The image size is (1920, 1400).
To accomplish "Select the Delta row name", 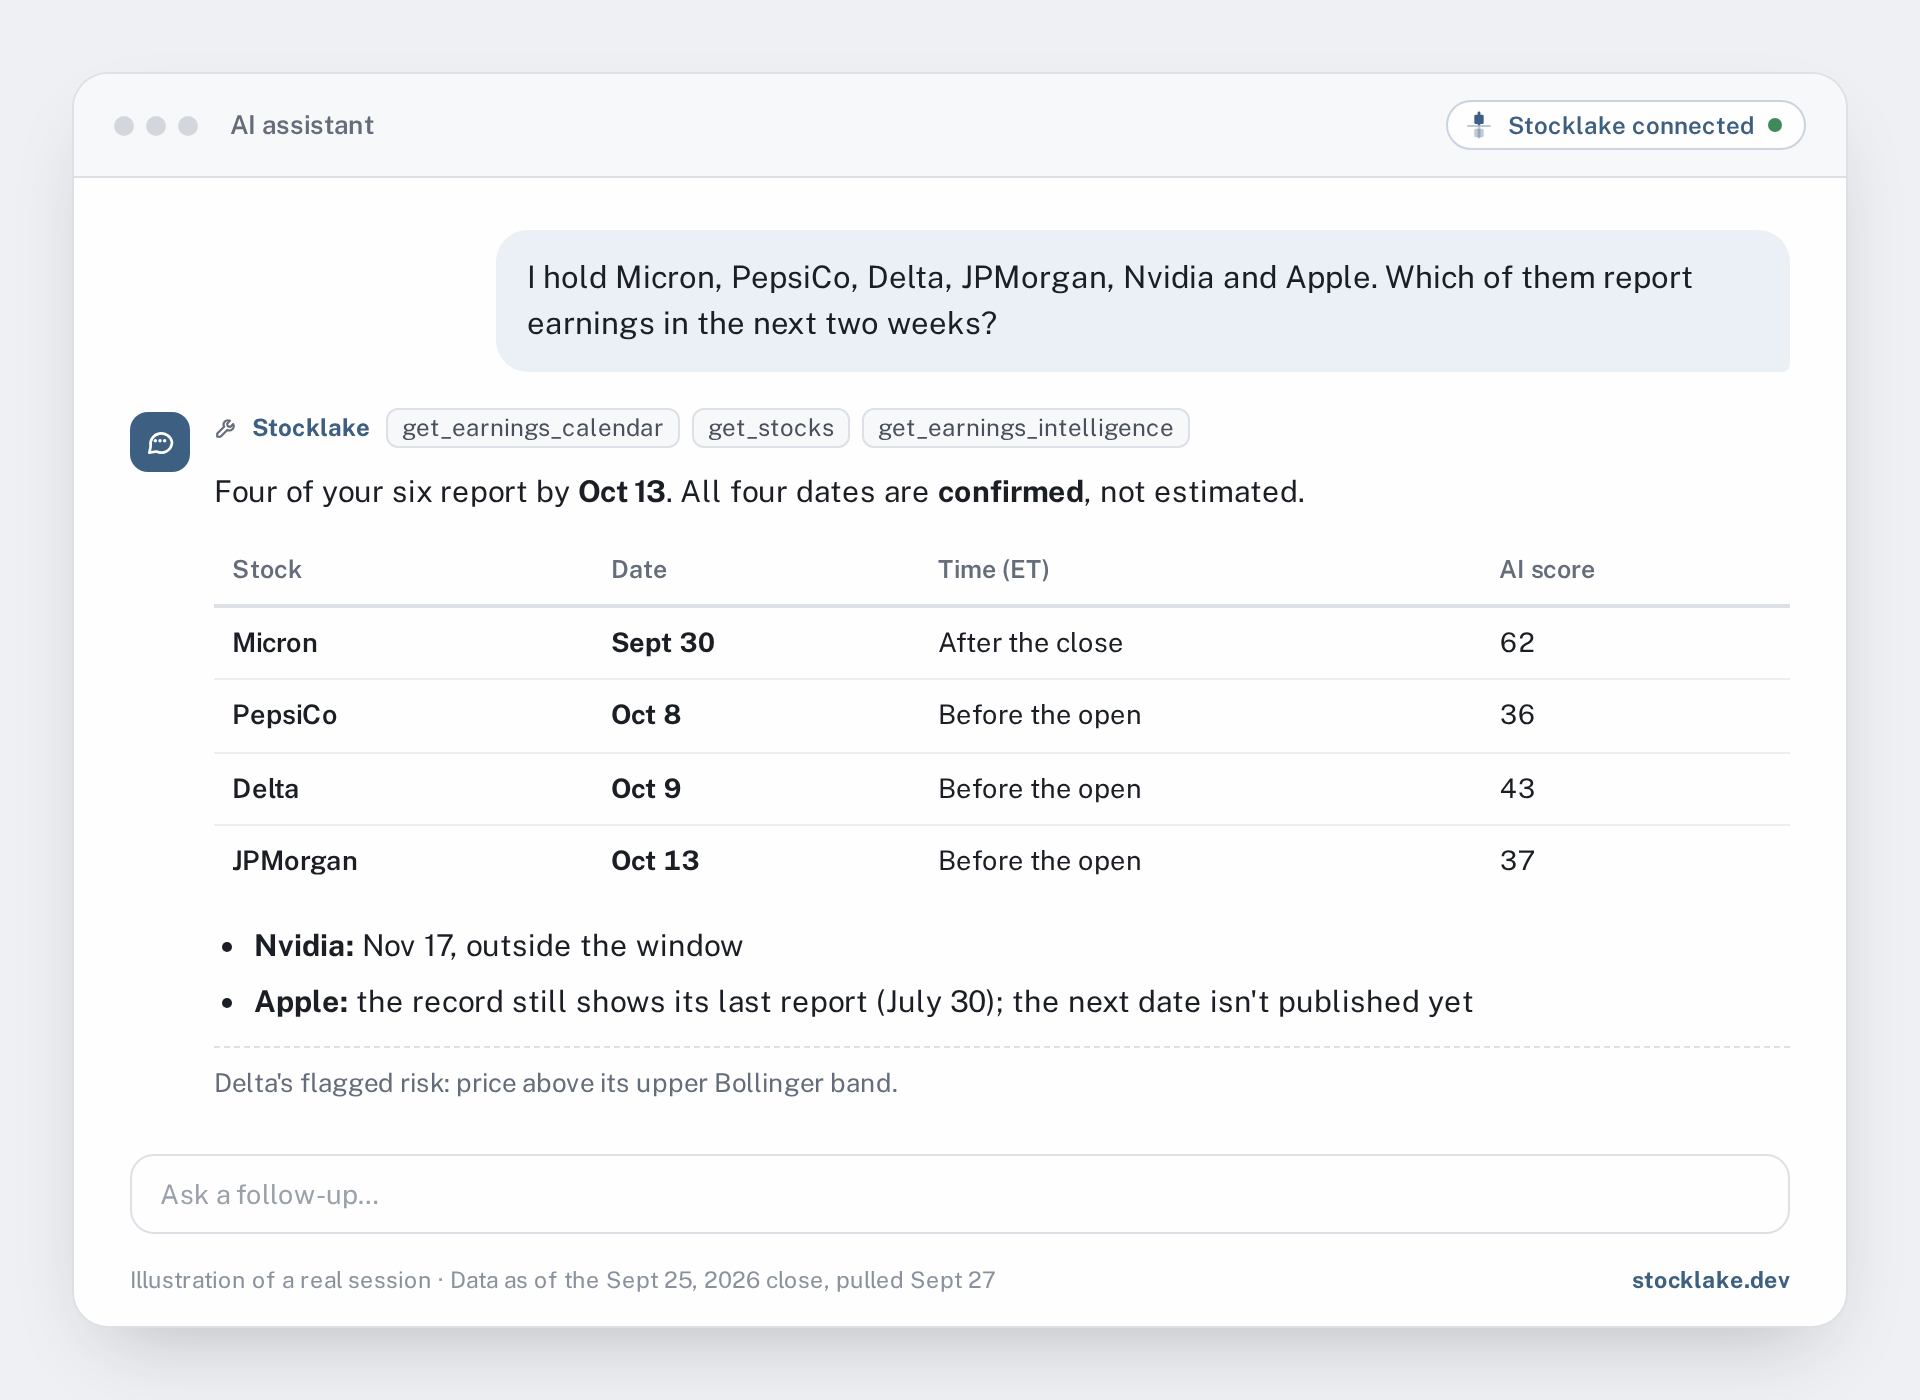I will [266, 788].
